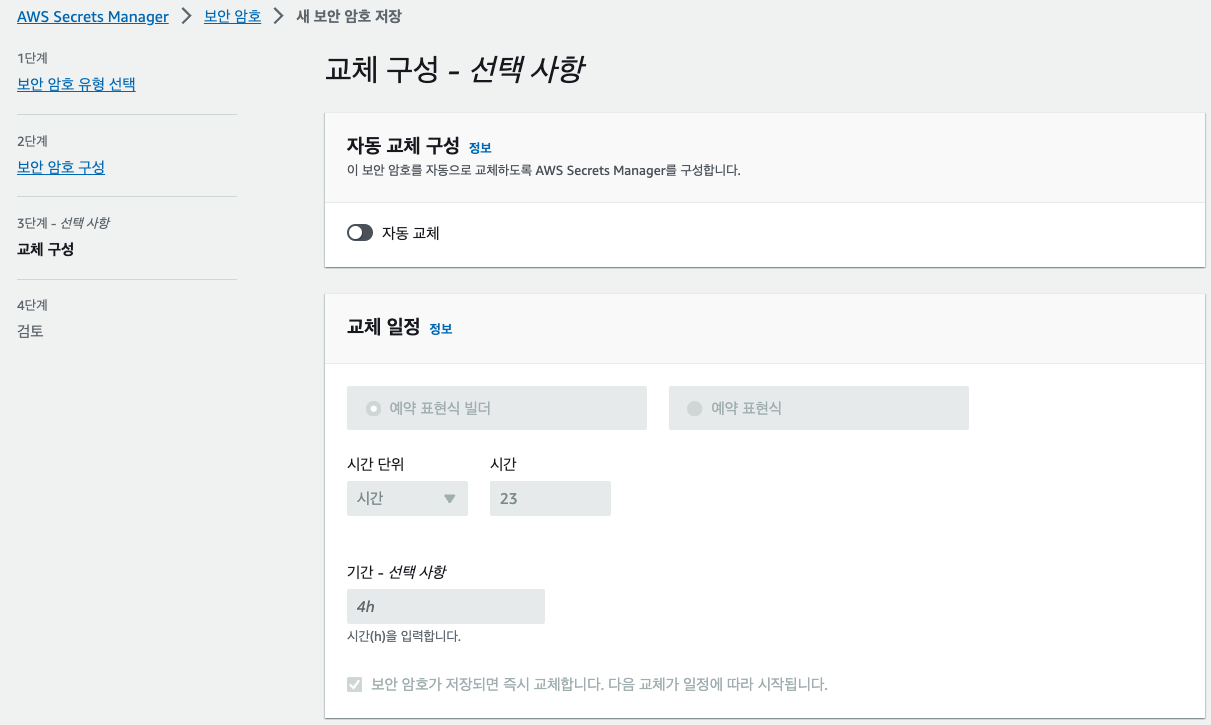Toggle the 자동 교체 switch on
Screen dimensions: 1211x725
click(x=359, y=233)
